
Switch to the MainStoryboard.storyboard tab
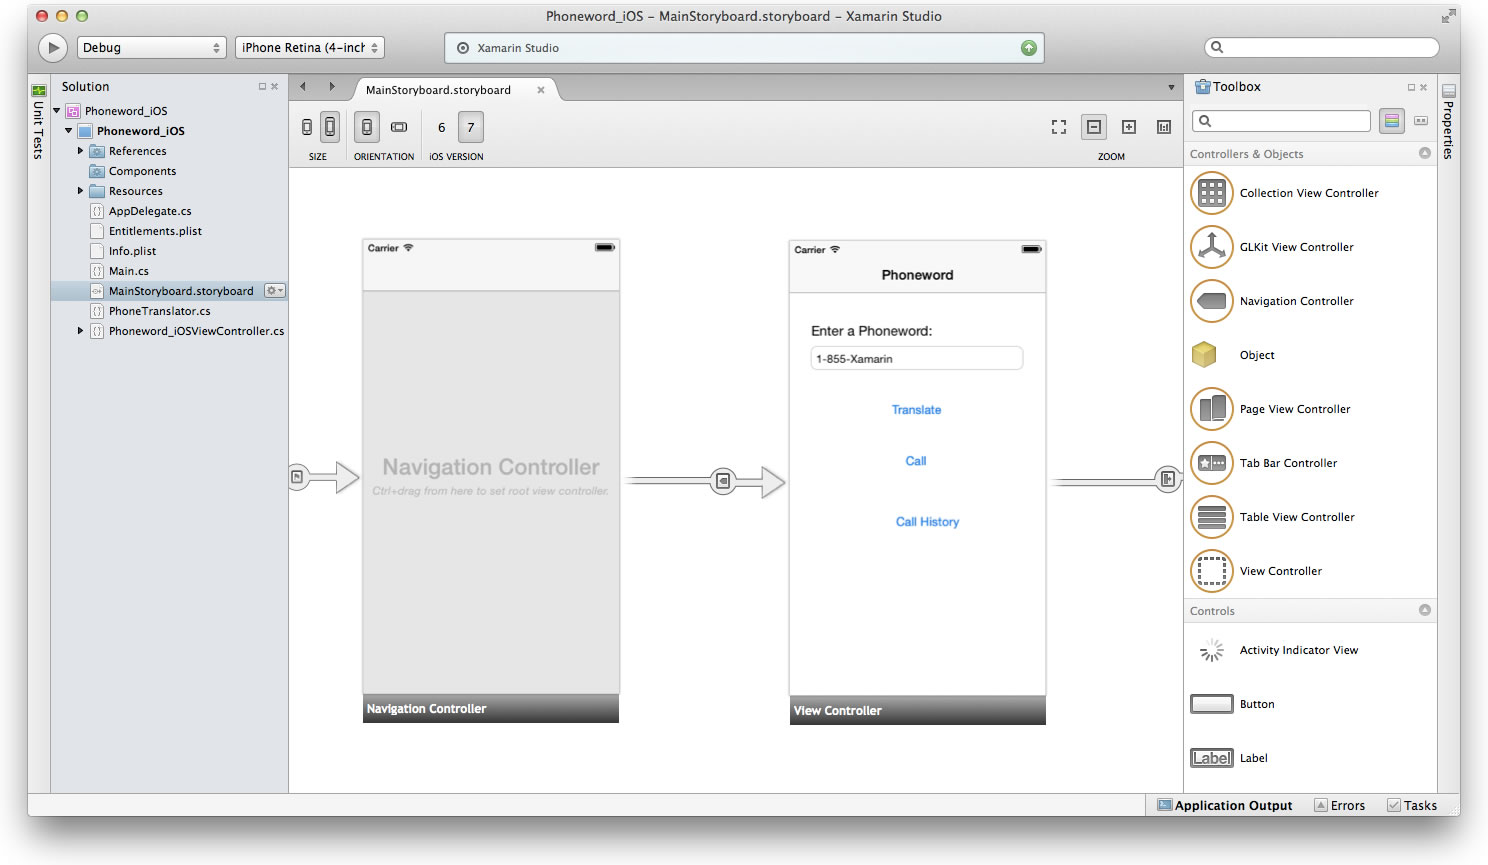click(x=438, y=90)
